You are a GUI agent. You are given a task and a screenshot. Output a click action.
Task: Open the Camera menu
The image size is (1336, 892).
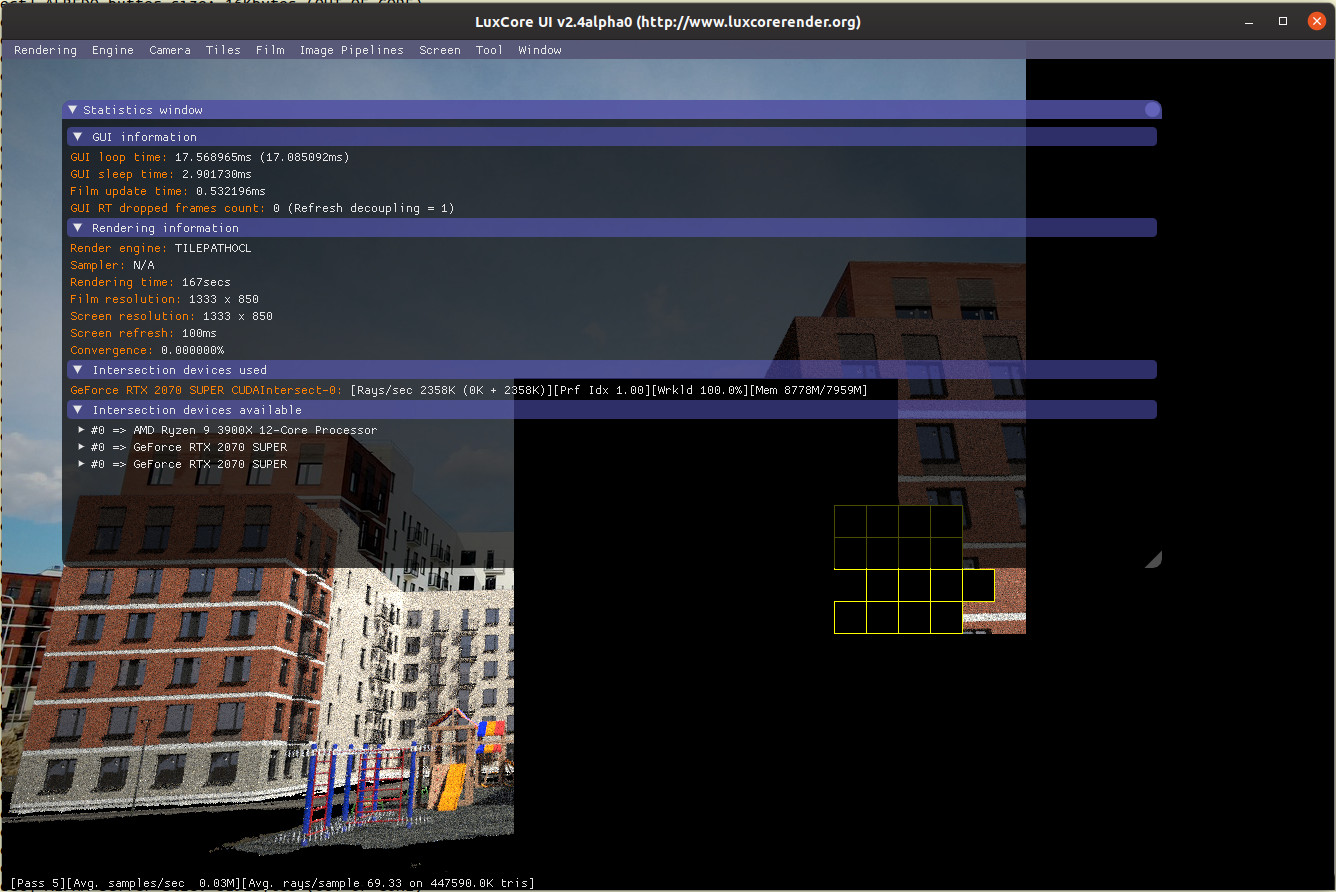tap(169, 49)
